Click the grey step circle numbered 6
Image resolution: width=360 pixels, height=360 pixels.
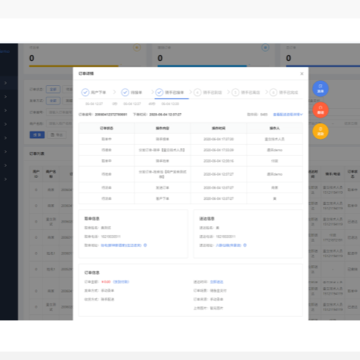click(x=273, y=92)
